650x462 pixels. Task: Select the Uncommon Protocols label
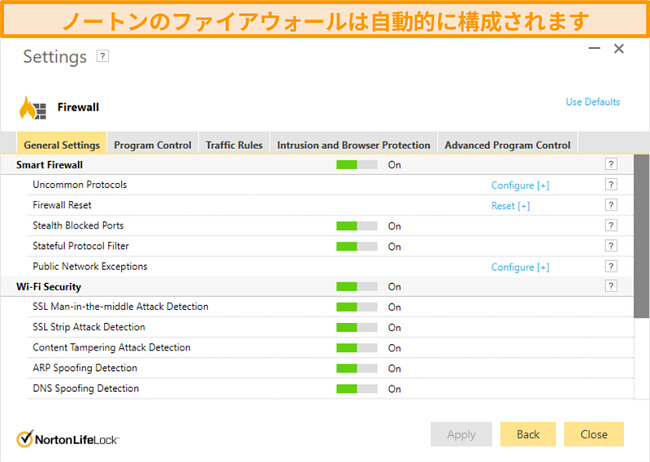[80, 185]
